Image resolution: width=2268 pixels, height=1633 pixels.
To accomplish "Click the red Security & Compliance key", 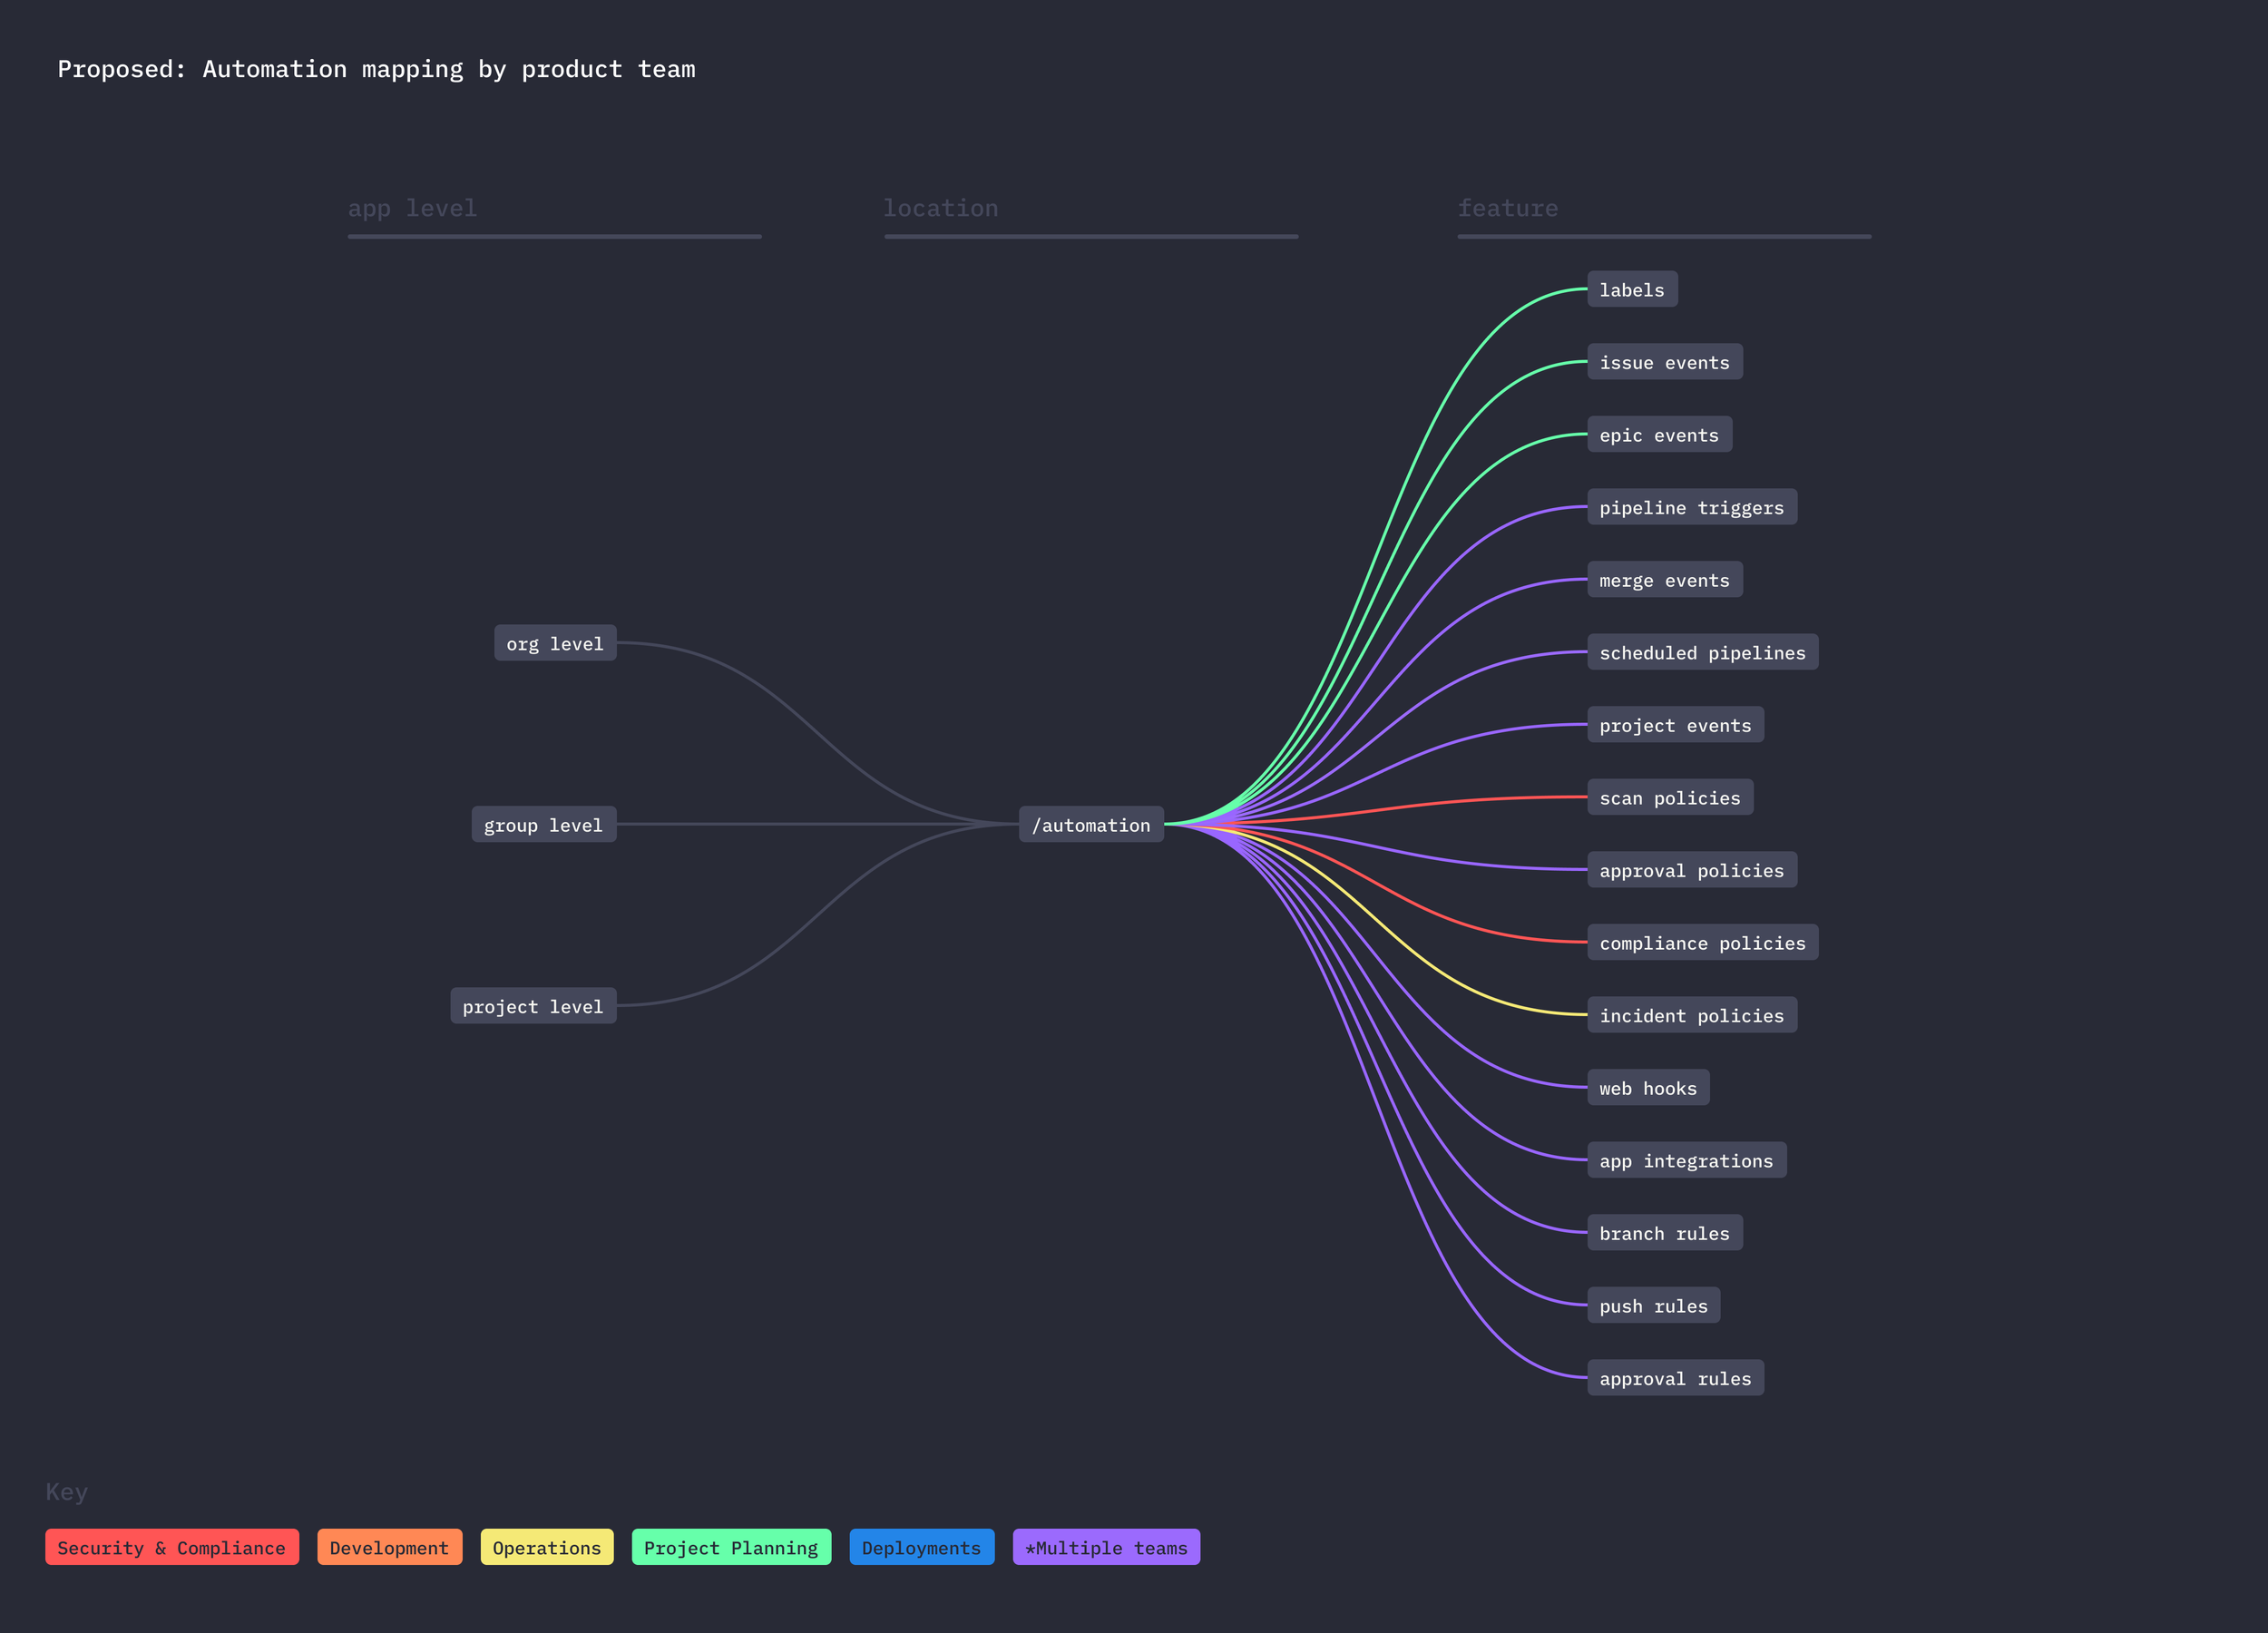I will pyautogui.click(x=172, y=1547).
